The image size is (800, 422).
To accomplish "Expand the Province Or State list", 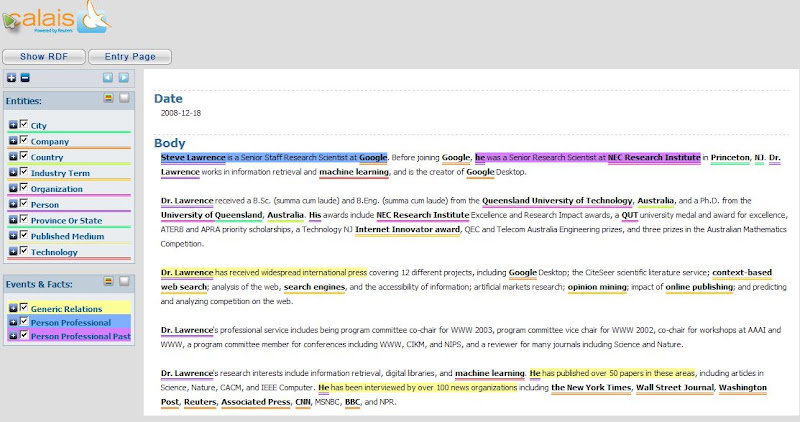I will [13, 219].
